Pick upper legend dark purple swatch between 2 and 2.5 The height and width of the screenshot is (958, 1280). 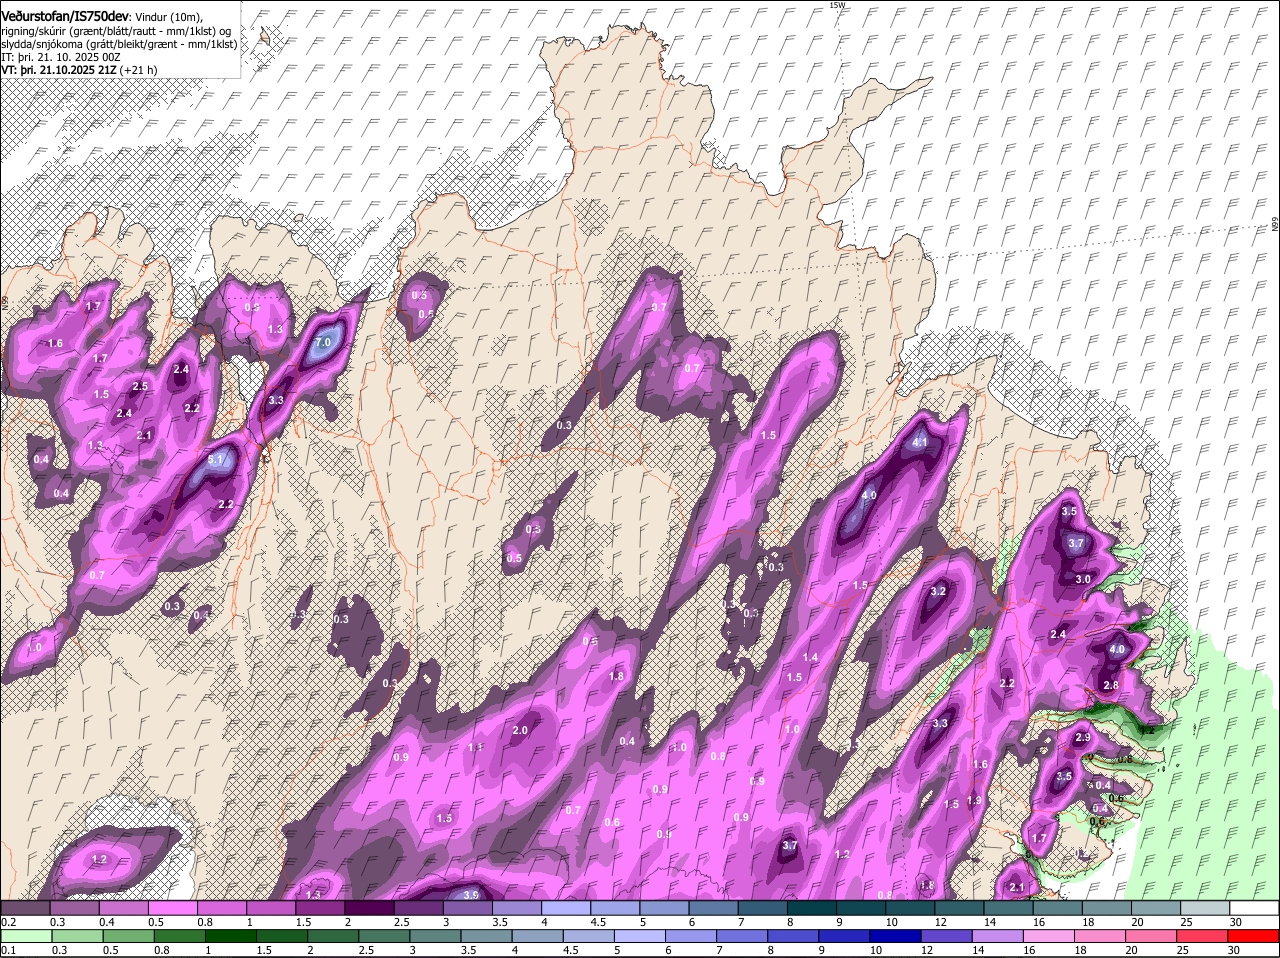pyautogui.click(x=369, y=907)
